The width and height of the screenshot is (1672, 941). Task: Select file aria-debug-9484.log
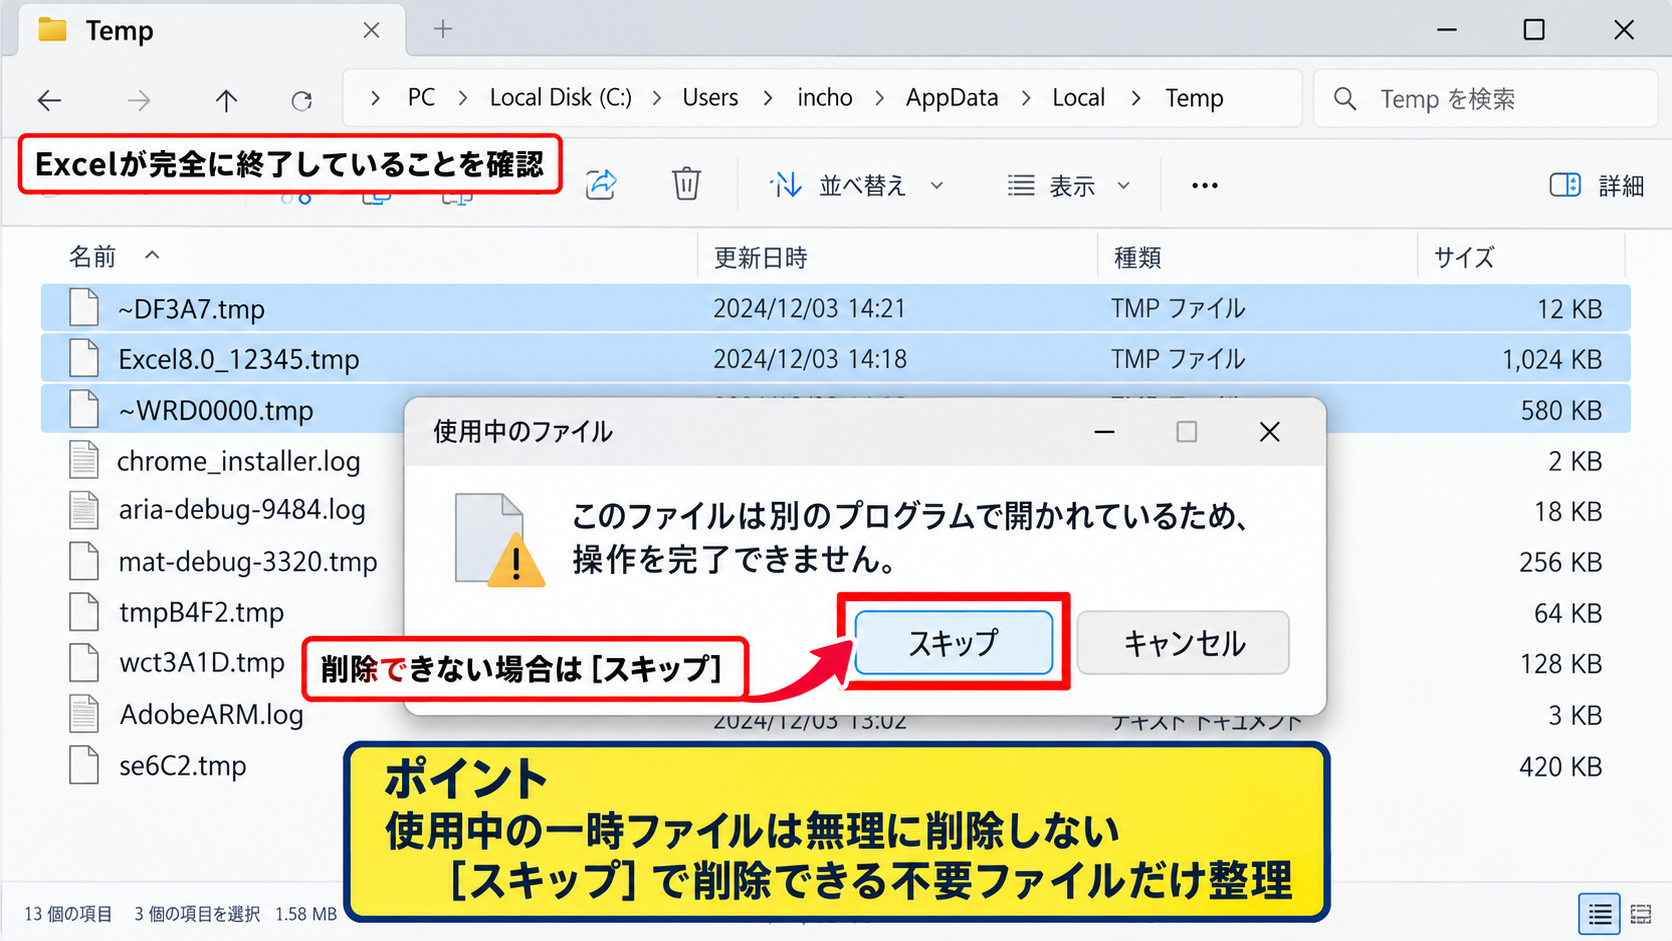coord(241,510)
